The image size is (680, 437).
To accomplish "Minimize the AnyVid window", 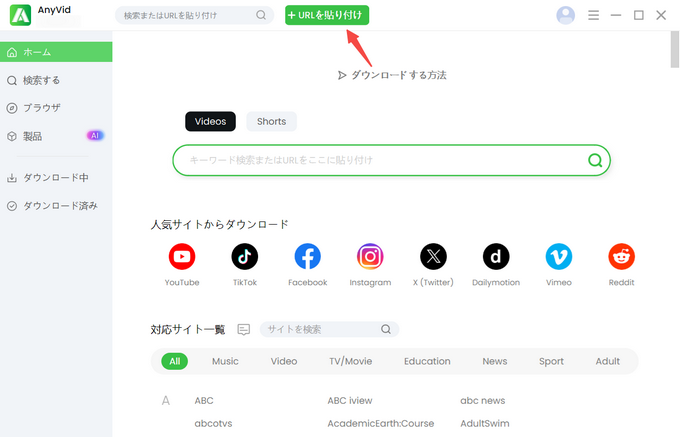I will click(x=616, y=15).
